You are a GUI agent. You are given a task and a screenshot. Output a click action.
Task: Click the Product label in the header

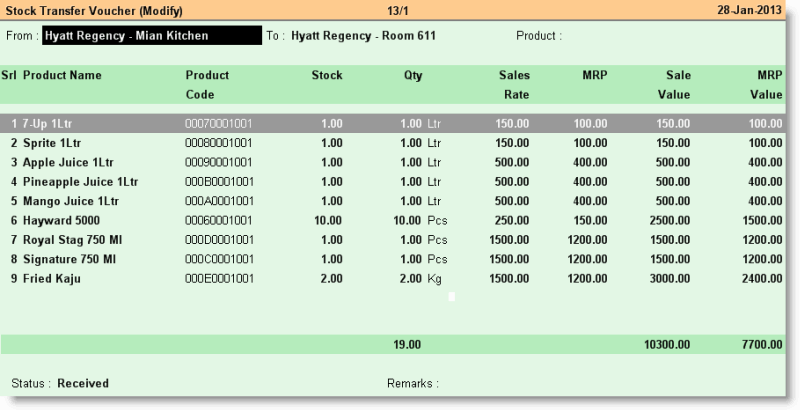(x=539, y=36)
